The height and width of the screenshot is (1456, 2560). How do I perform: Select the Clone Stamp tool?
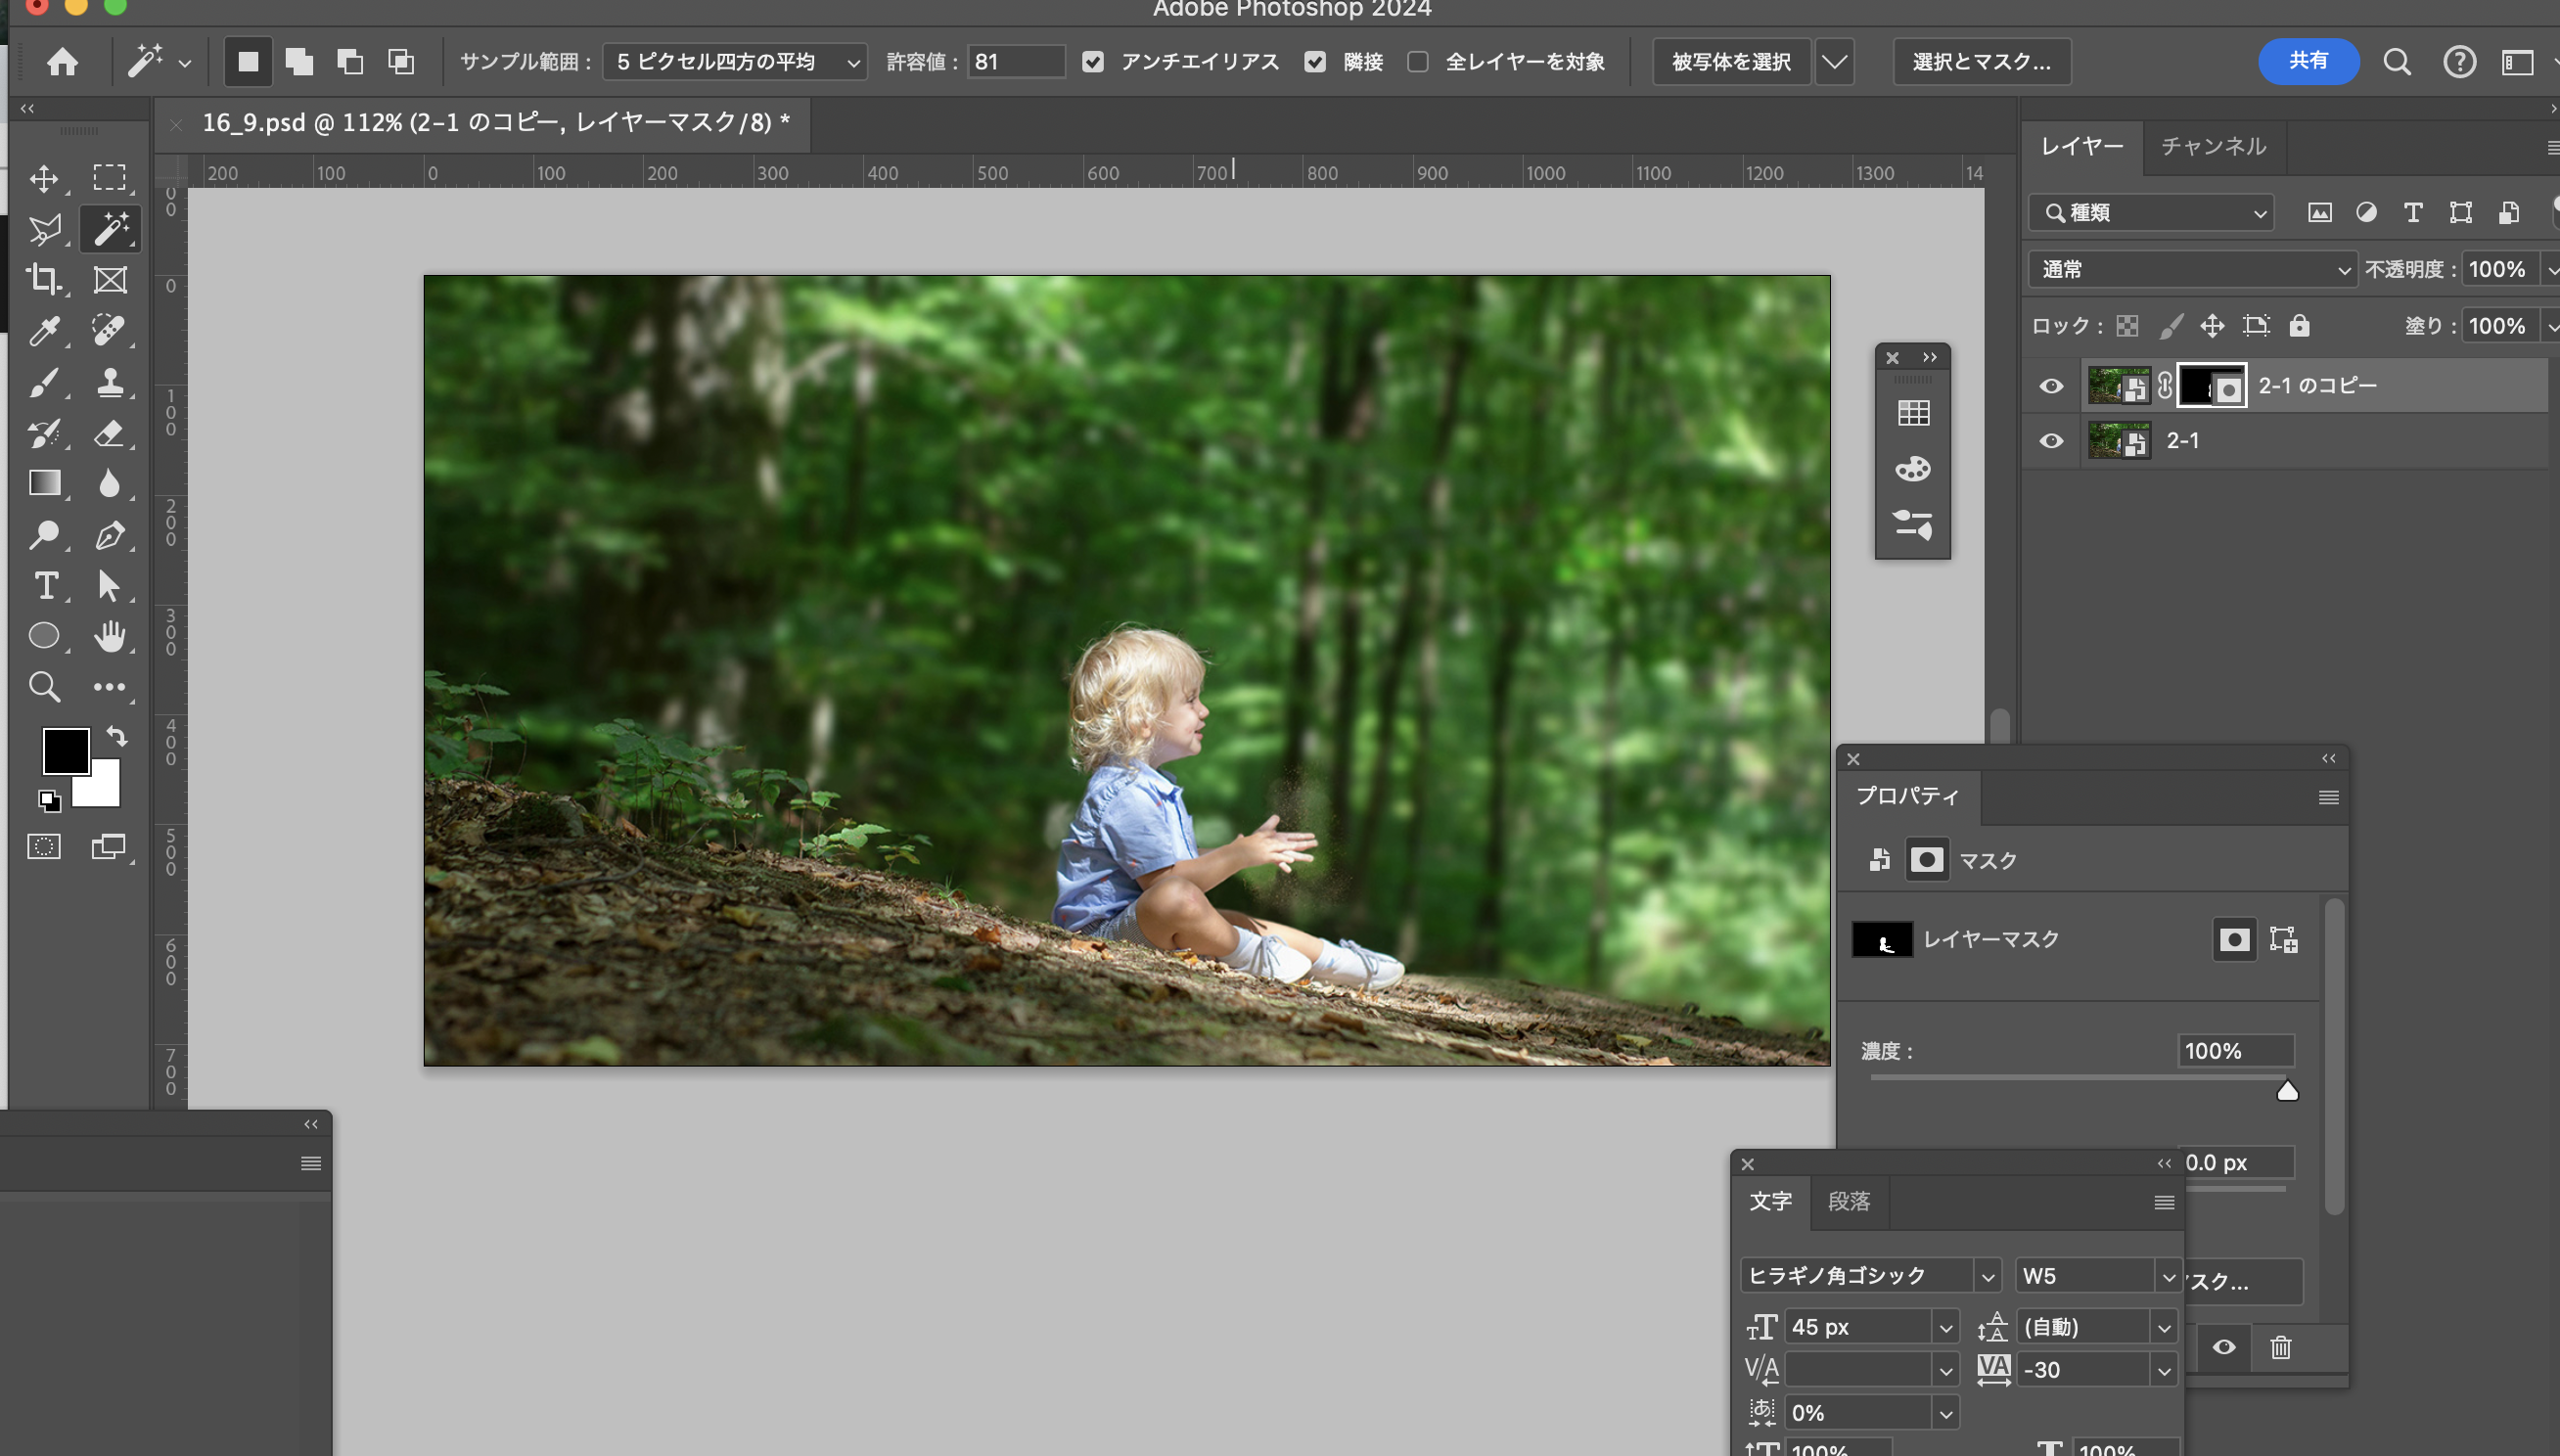(x=109, y=381)
